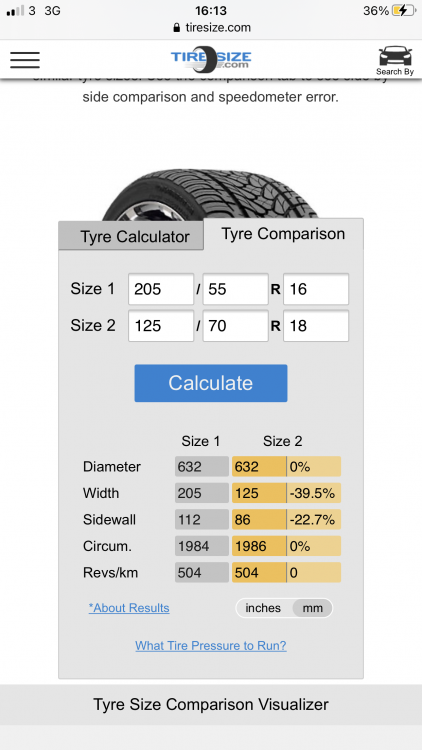This screenshot has height=750, width=422.
Task: Tap the tire image thumbnail
Action: click(211, 195)
